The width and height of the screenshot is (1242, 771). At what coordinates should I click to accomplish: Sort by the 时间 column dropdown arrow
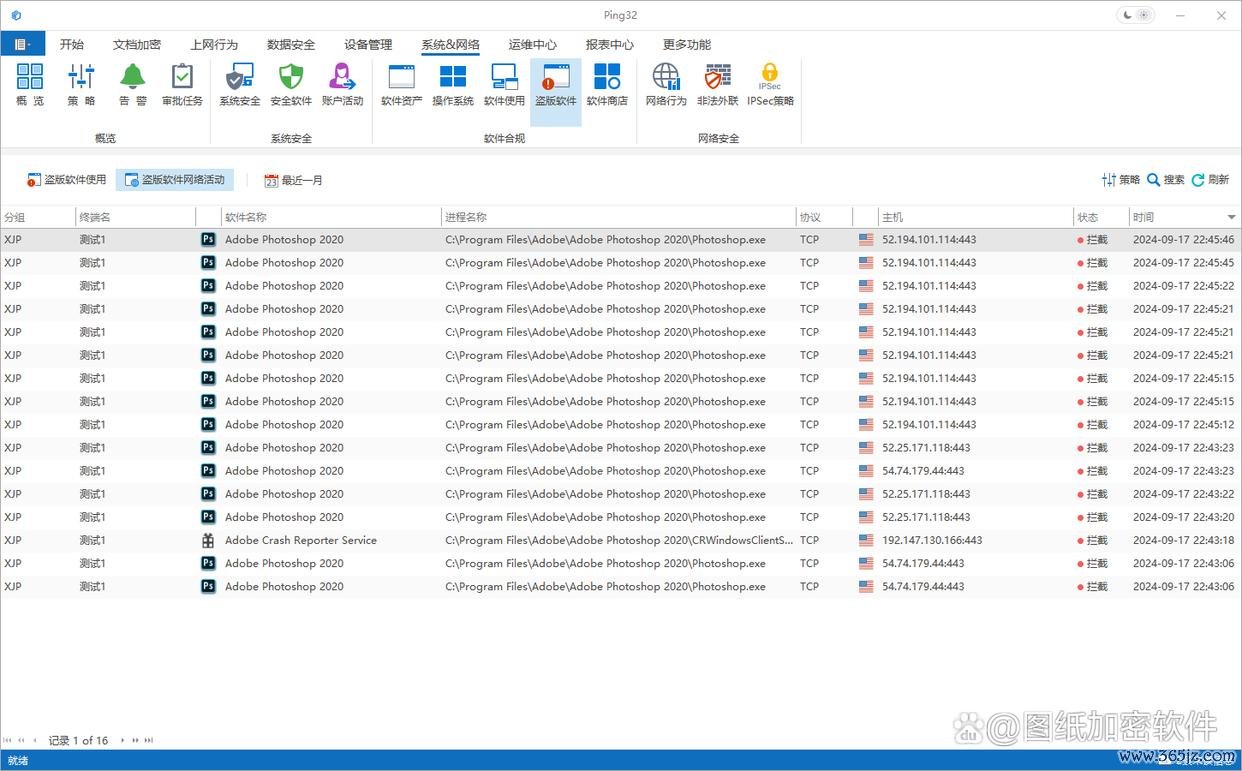[1231, 217]
